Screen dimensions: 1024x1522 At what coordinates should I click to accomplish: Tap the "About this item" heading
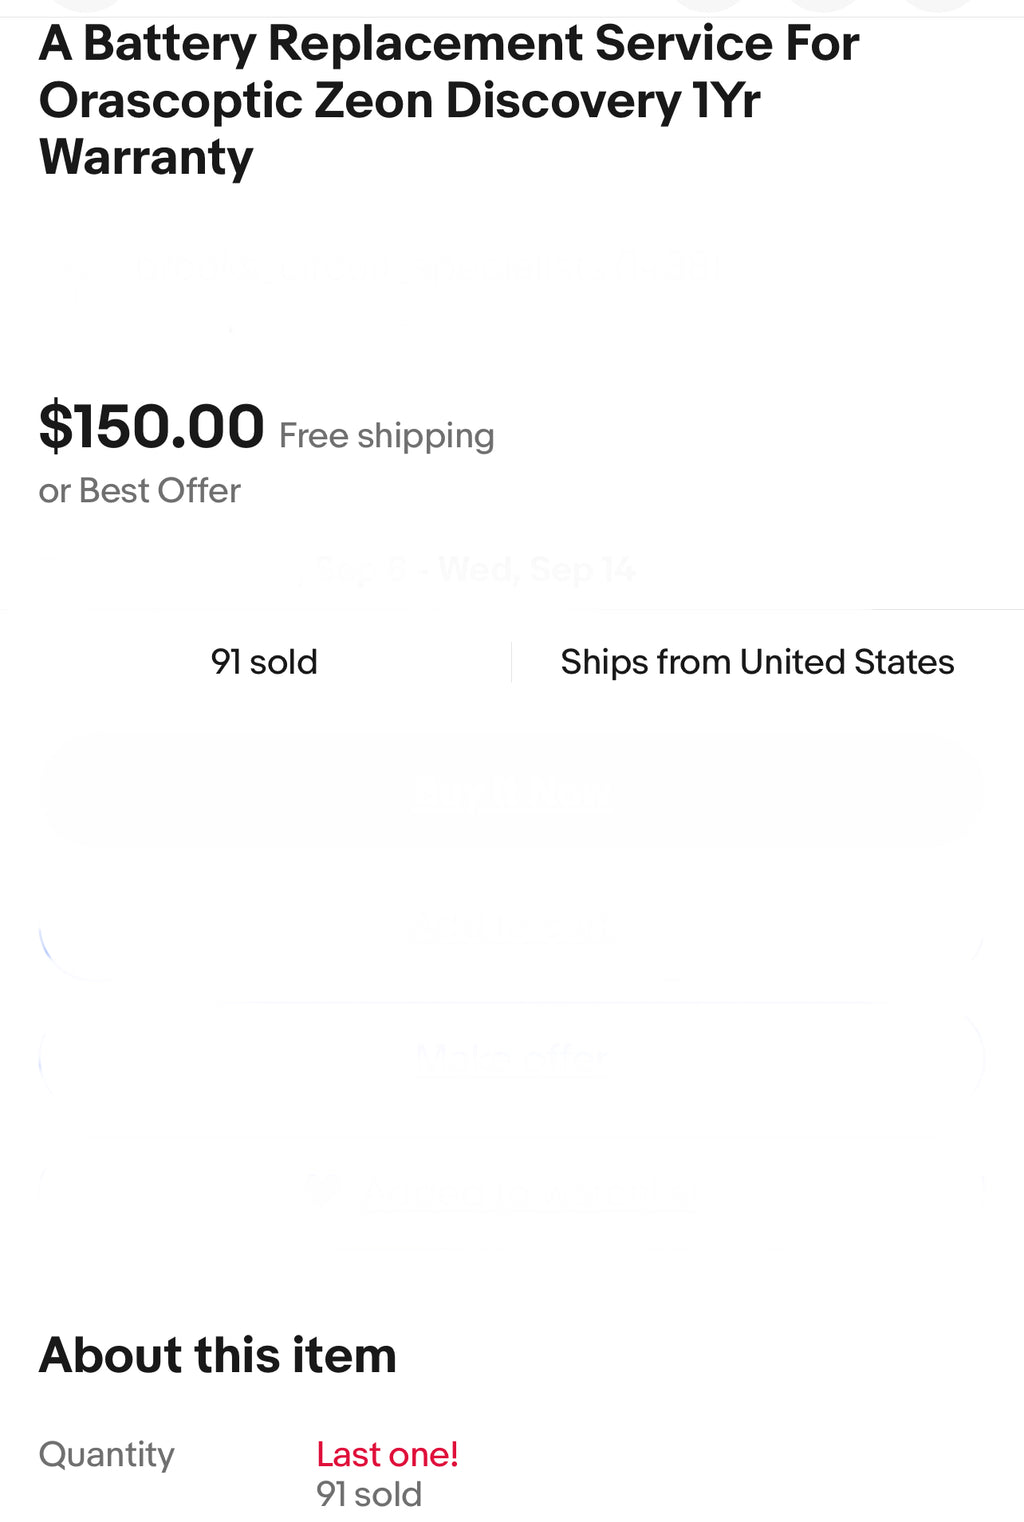coord(218,1356)
